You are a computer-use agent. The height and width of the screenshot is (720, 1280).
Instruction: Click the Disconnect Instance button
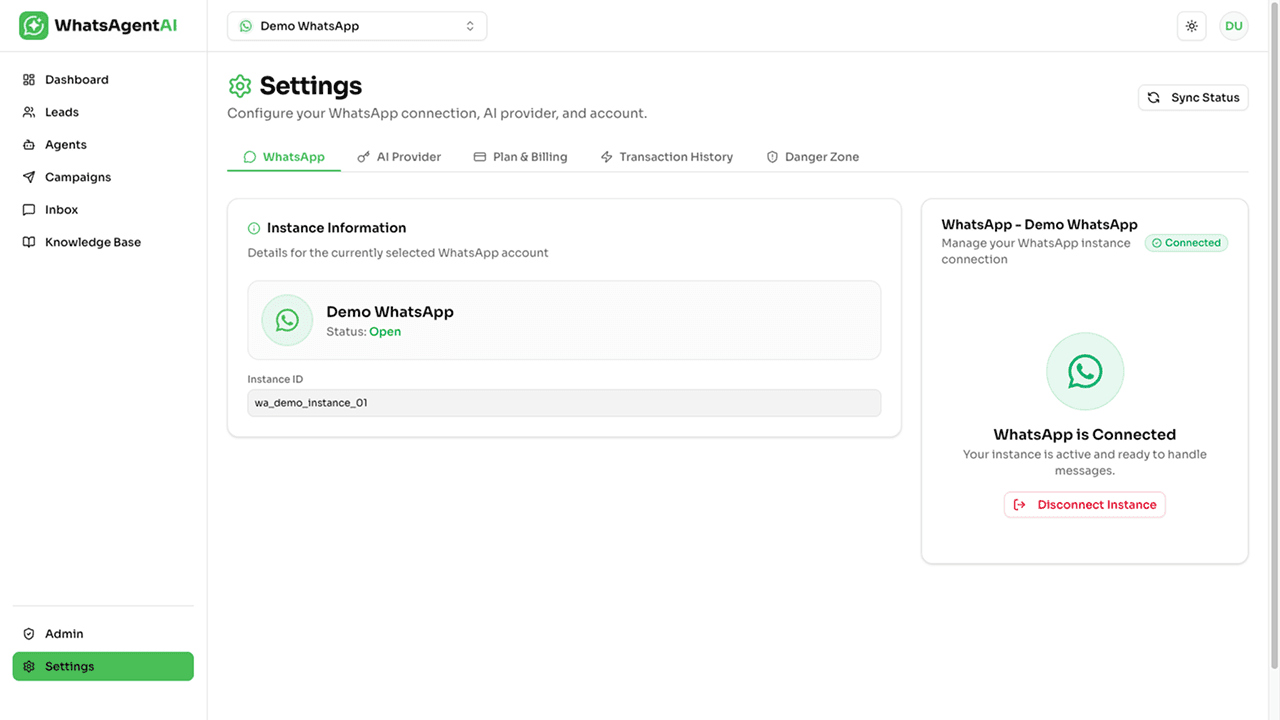(x=1085, y=505)
